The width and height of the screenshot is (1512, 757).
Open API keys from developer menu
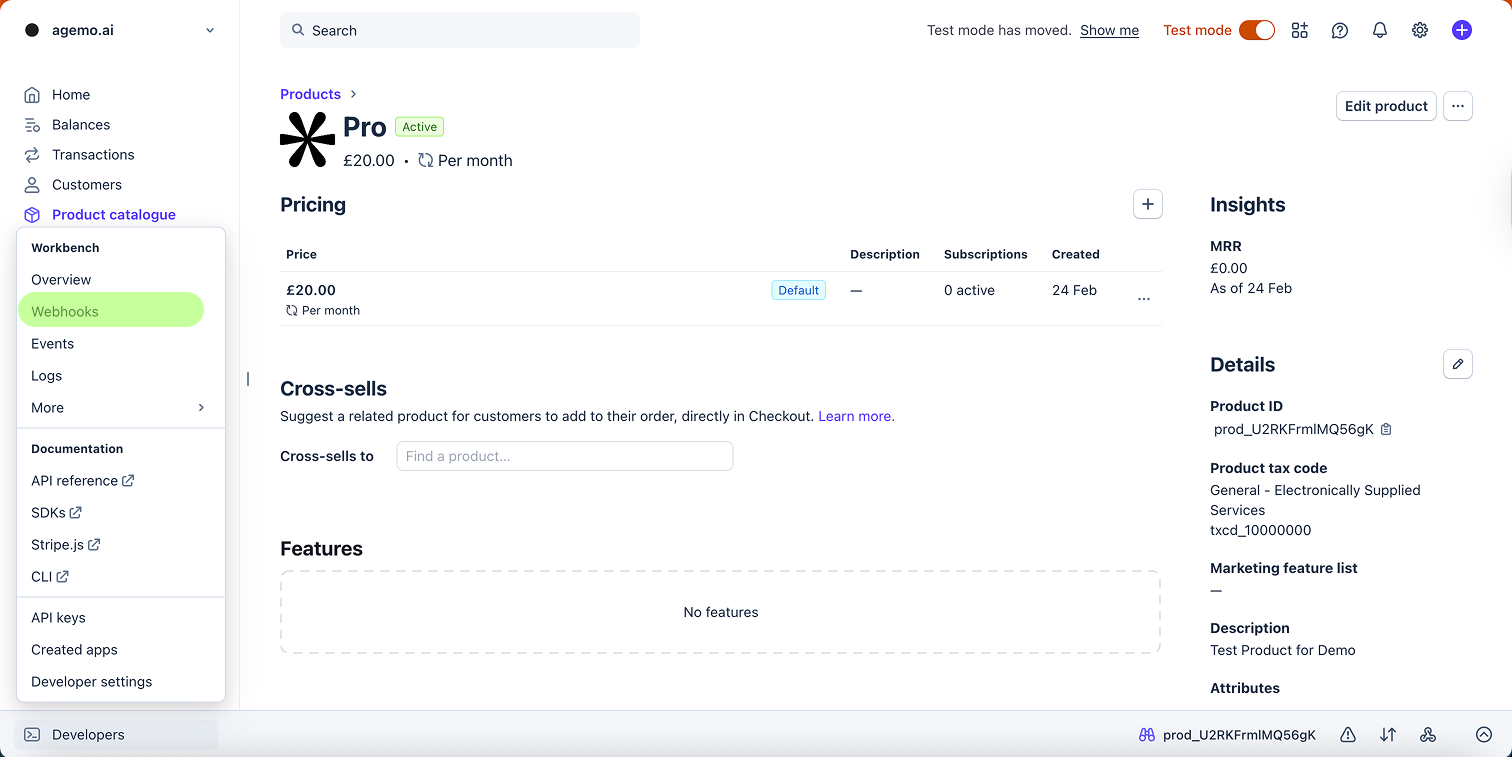58,618
